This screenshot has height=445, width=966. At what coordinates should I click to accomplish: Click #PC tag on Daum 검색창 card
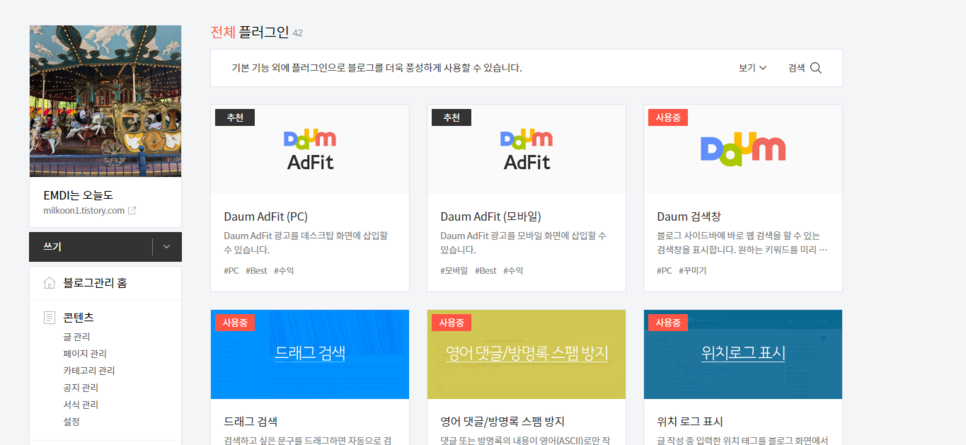(x=665, y=271)
